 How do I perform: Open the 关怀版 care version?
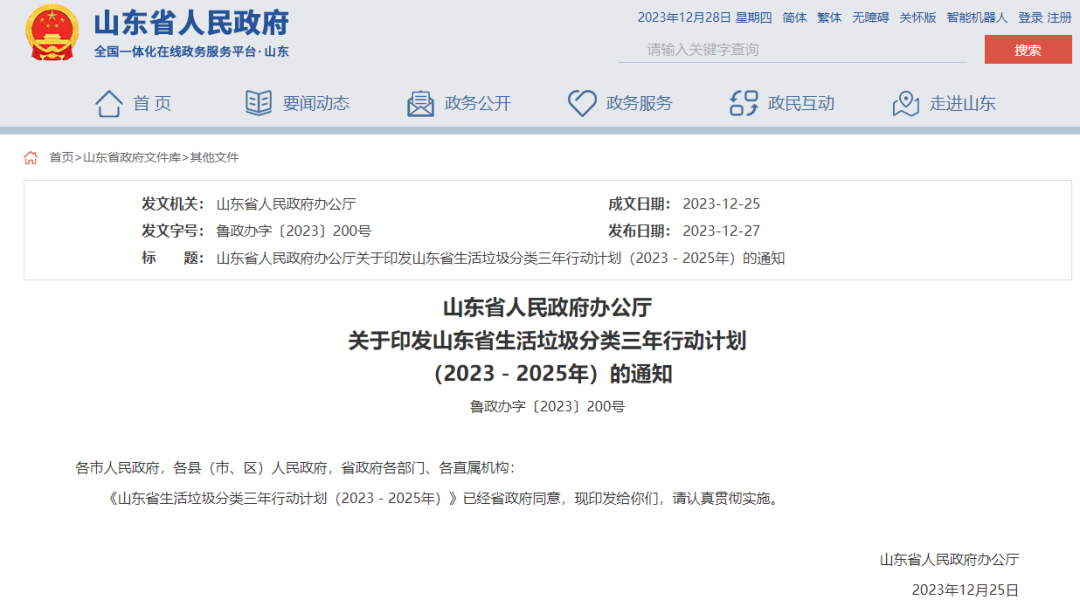[917, 18]
